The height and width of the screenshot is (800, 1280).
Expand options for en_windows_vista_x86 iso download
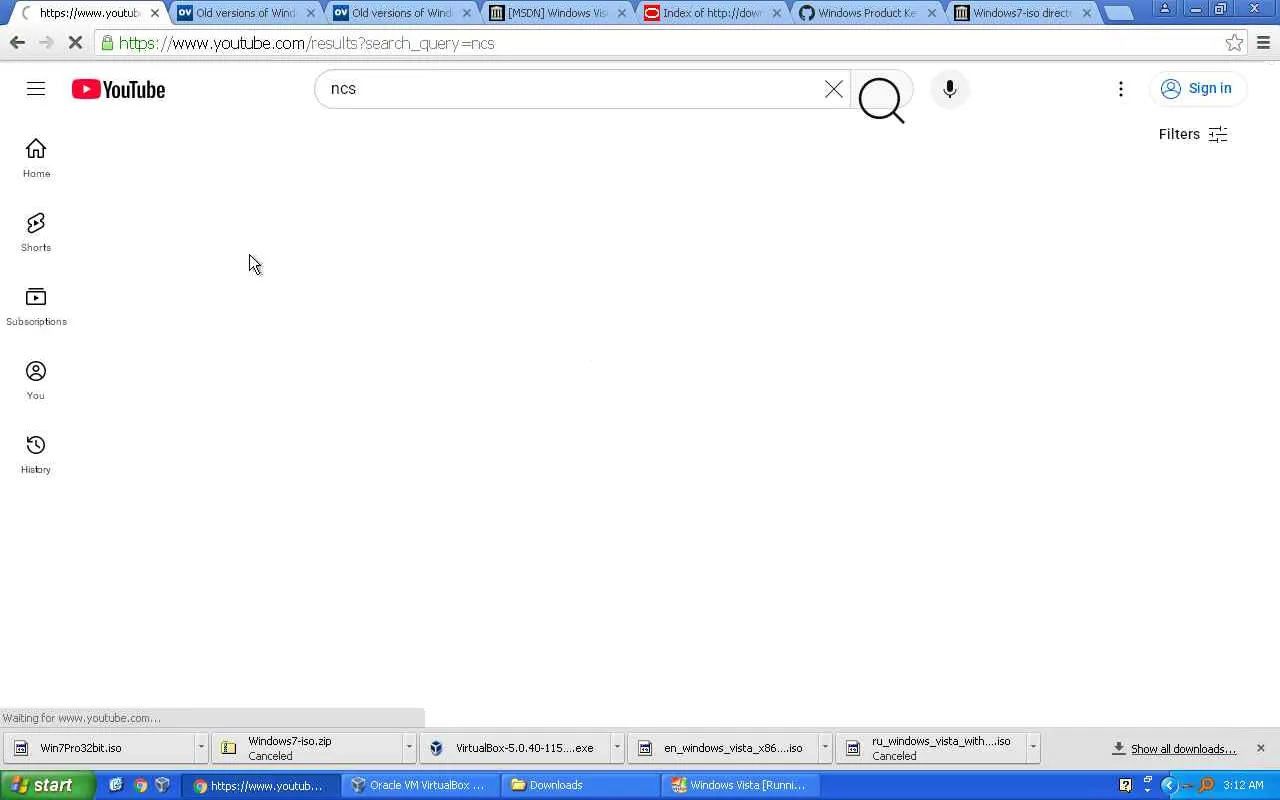tap(825, 748)
